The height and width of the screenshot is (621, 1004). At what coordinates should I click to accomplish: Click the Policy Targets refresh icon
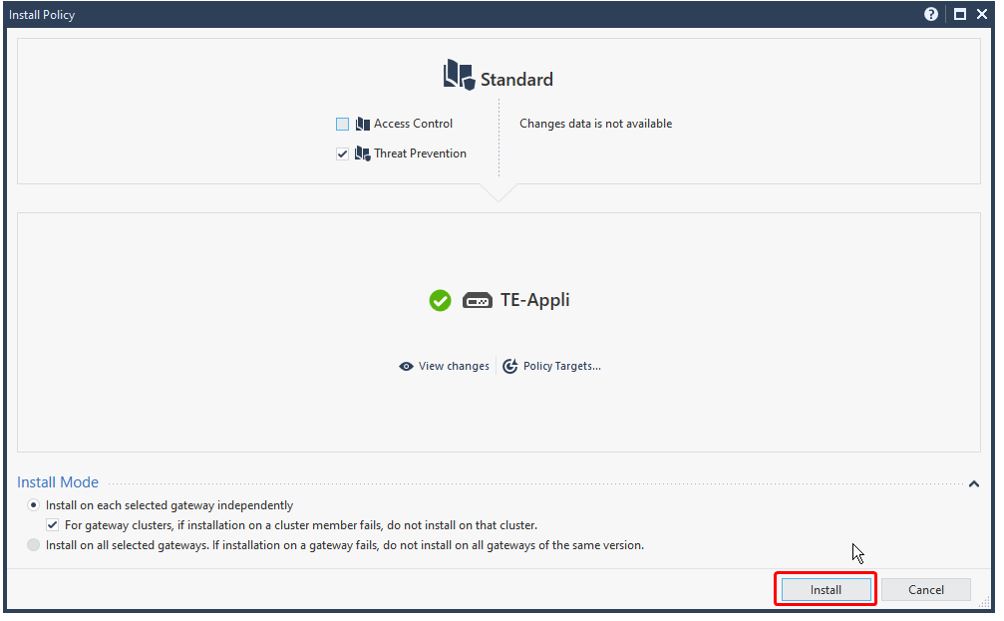[x=510, y=366]
